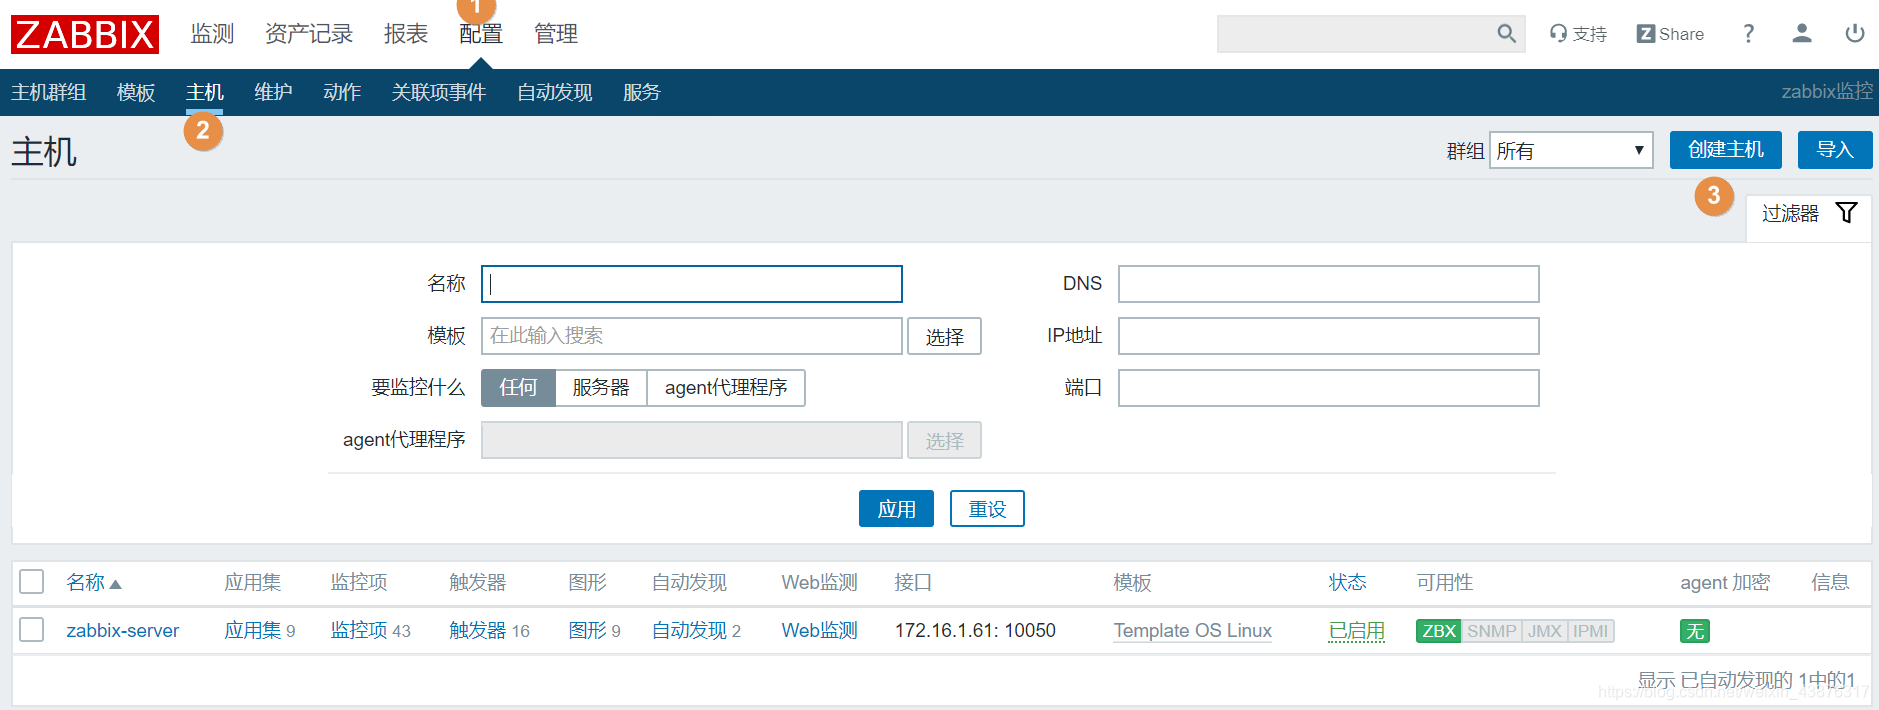Focus the 端口 filter input
This screenshot has width=1879, height=710.
point(1328,388)
